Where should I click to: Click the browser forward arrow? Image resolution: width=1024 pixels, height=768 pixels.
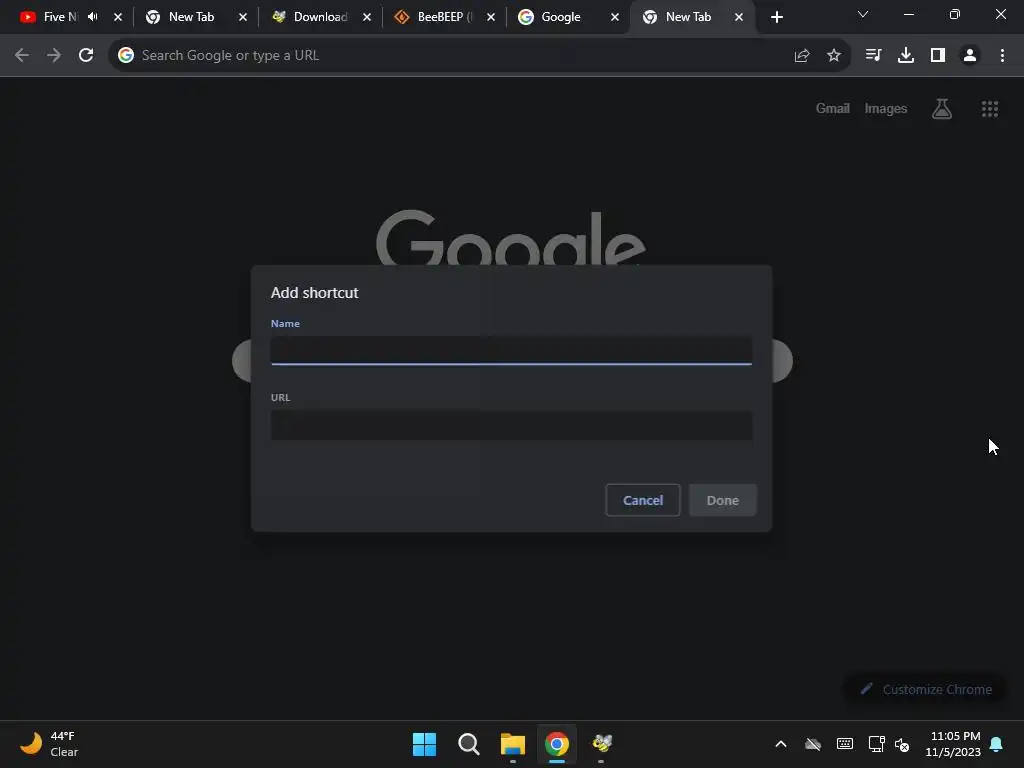point(54,56)
